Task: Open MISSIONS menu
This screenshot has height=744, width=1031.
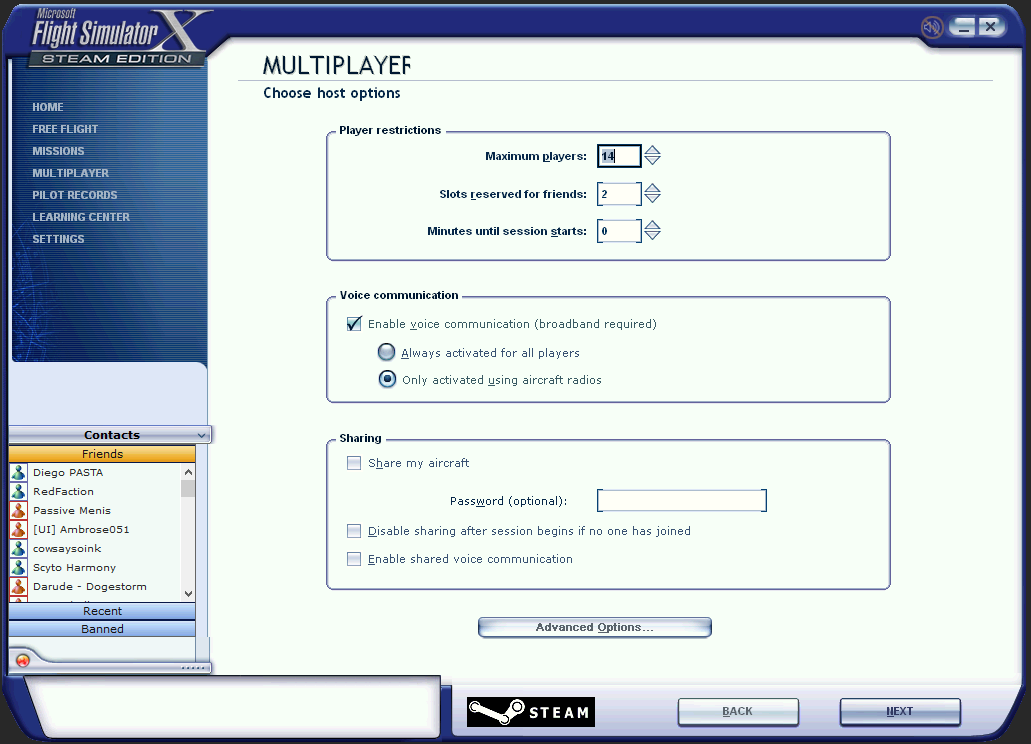Action: tap(59, 151)
